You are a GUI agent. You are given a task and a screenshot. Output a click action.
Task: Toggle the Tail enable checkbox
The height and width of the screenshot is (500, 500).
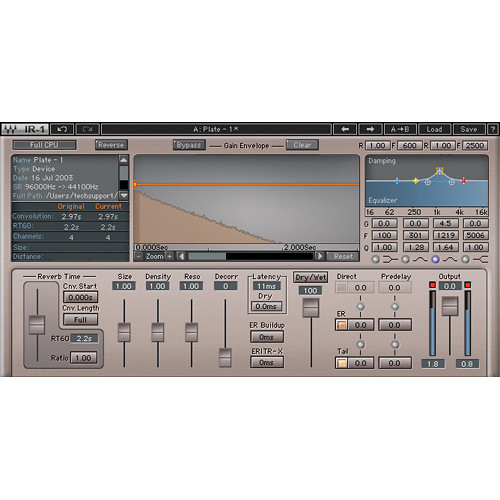341,363
